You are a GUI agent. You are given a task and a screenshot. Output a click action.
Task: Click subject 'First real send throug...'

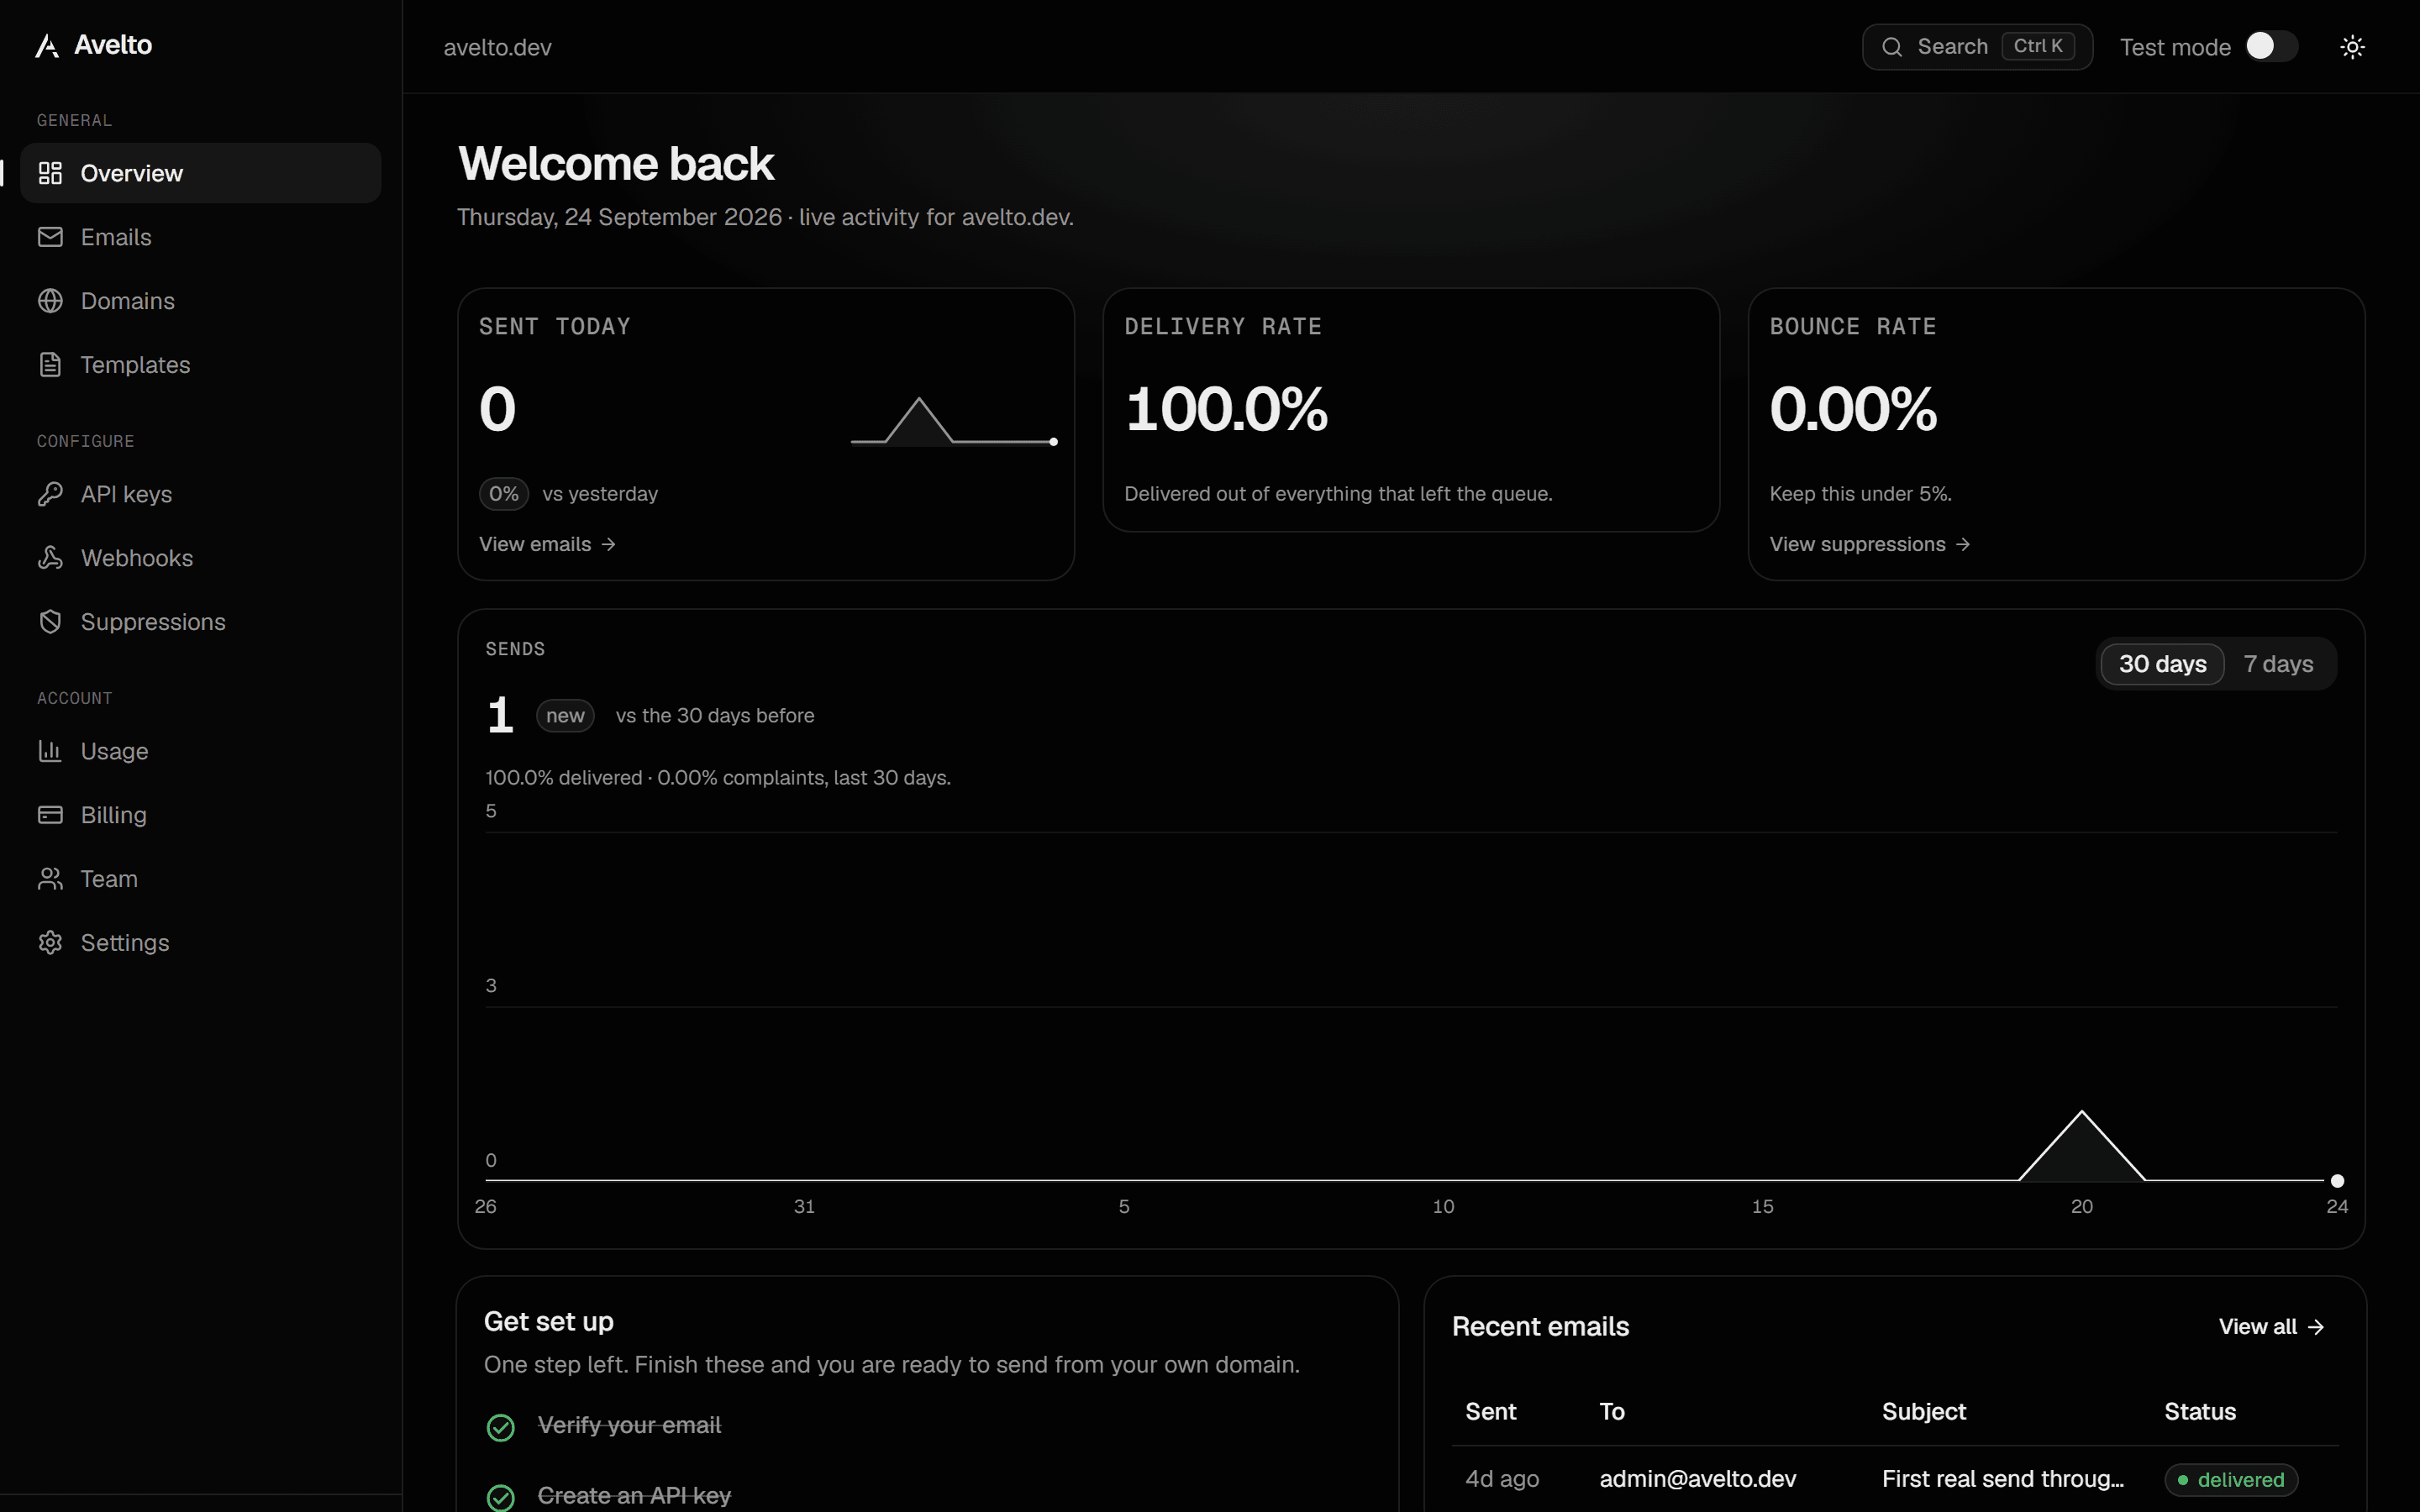pos(2003,1479)
